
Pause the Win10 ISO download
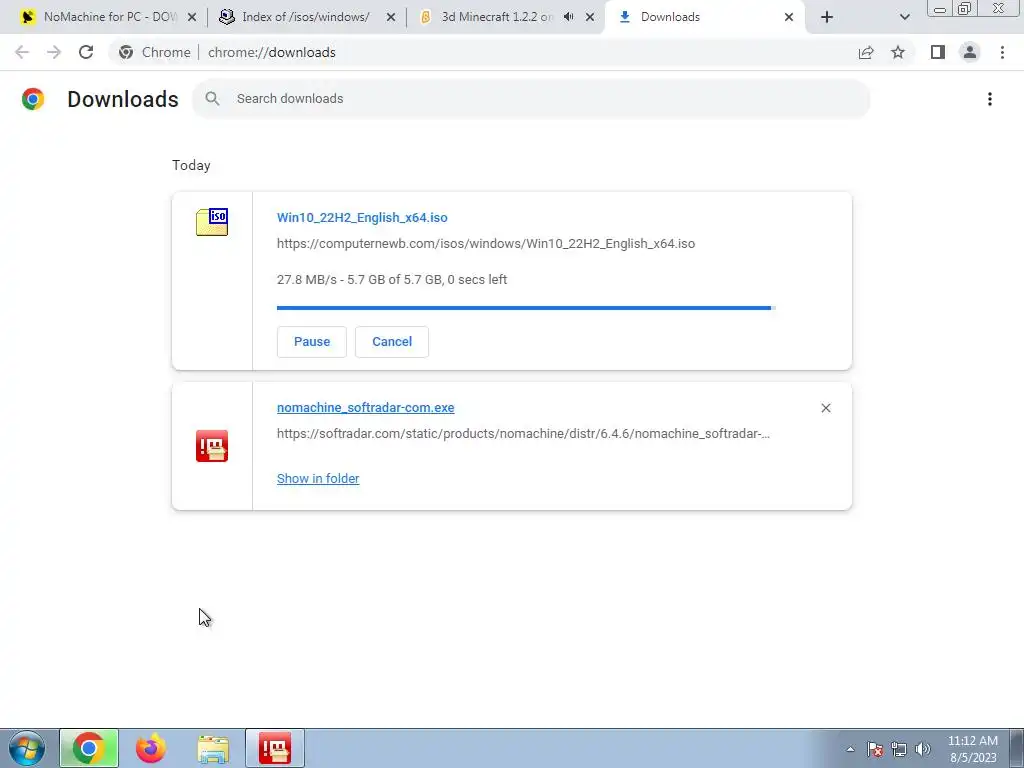pos(312,342)
